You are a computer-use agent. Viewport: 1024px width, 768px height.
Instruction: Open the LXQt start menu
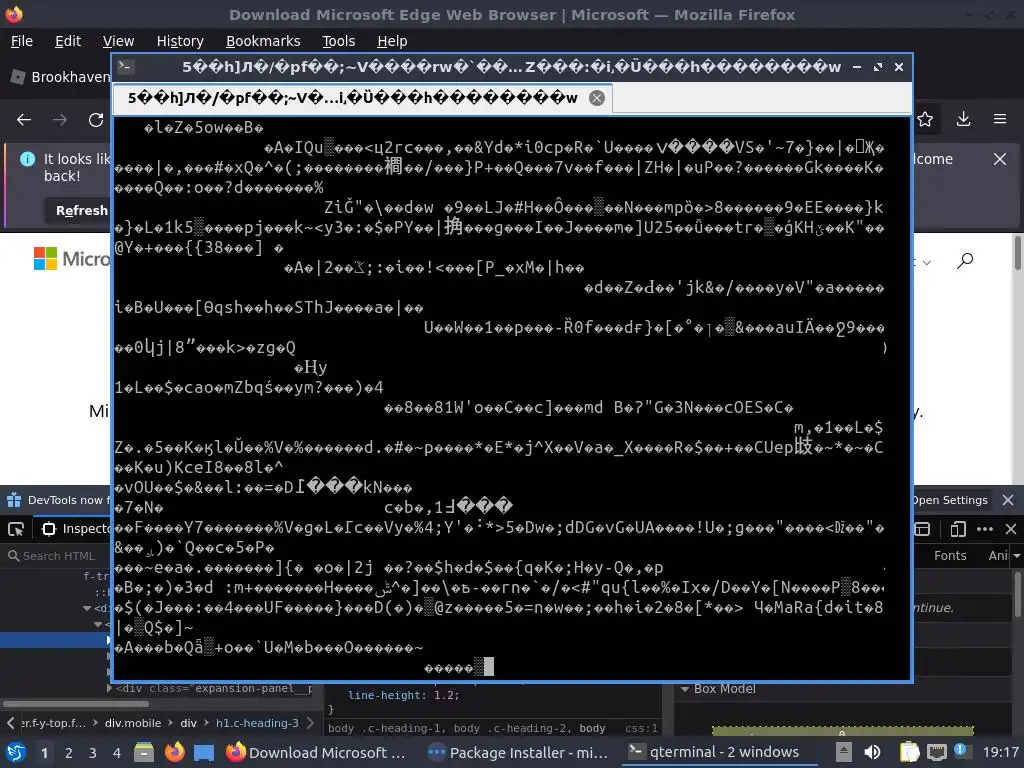(x=15, y=752)
